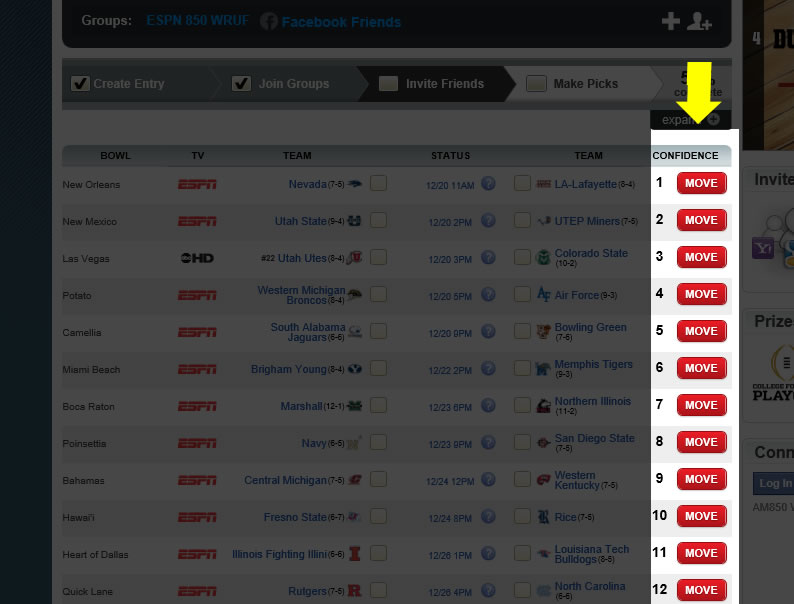Open Louisiana Tech Bulldogs team link
Viewport: 794px width, 604px height.
tap(591, 554)
